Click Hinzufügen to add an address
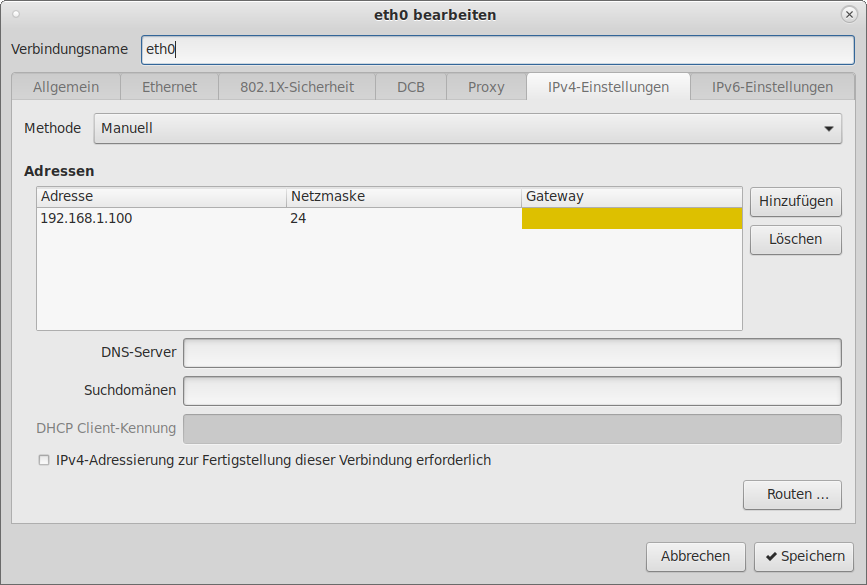Screen dimensions: 867x585 (795, 201)
